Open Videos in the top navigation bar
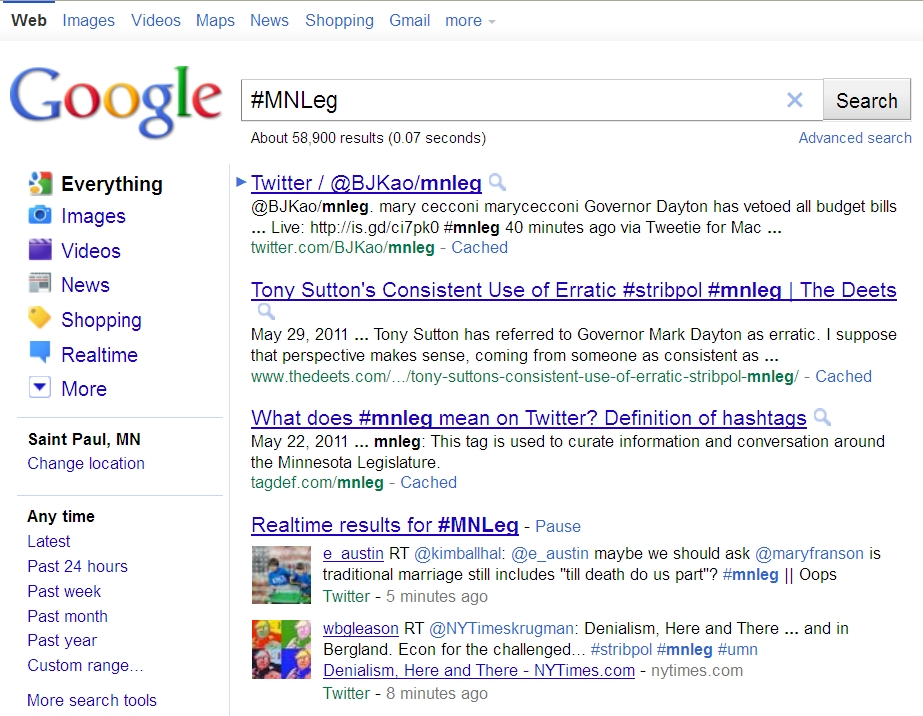Viewport: 923px width, 716px height. [x=156, y=21]
